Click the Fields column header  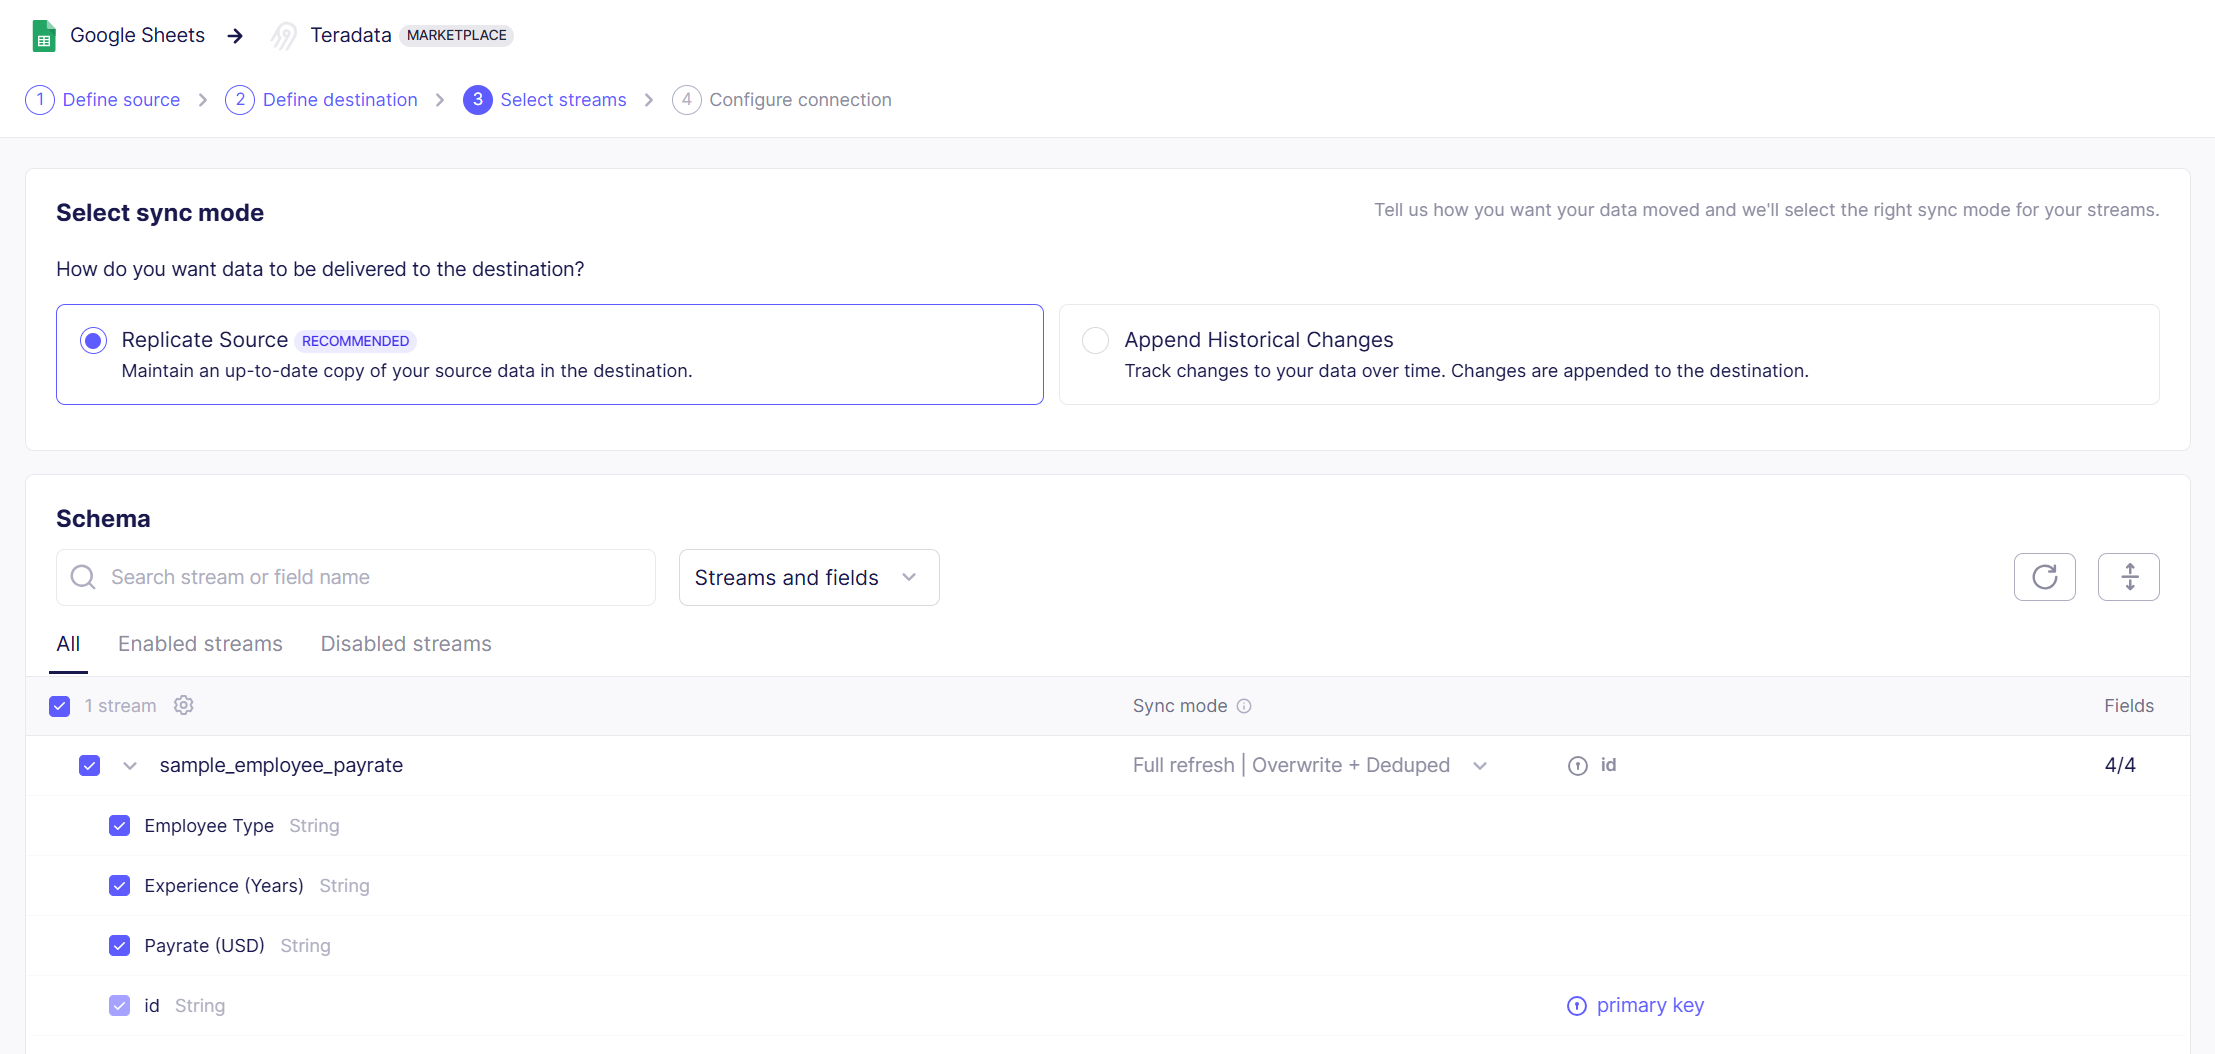coord(2129,706)
